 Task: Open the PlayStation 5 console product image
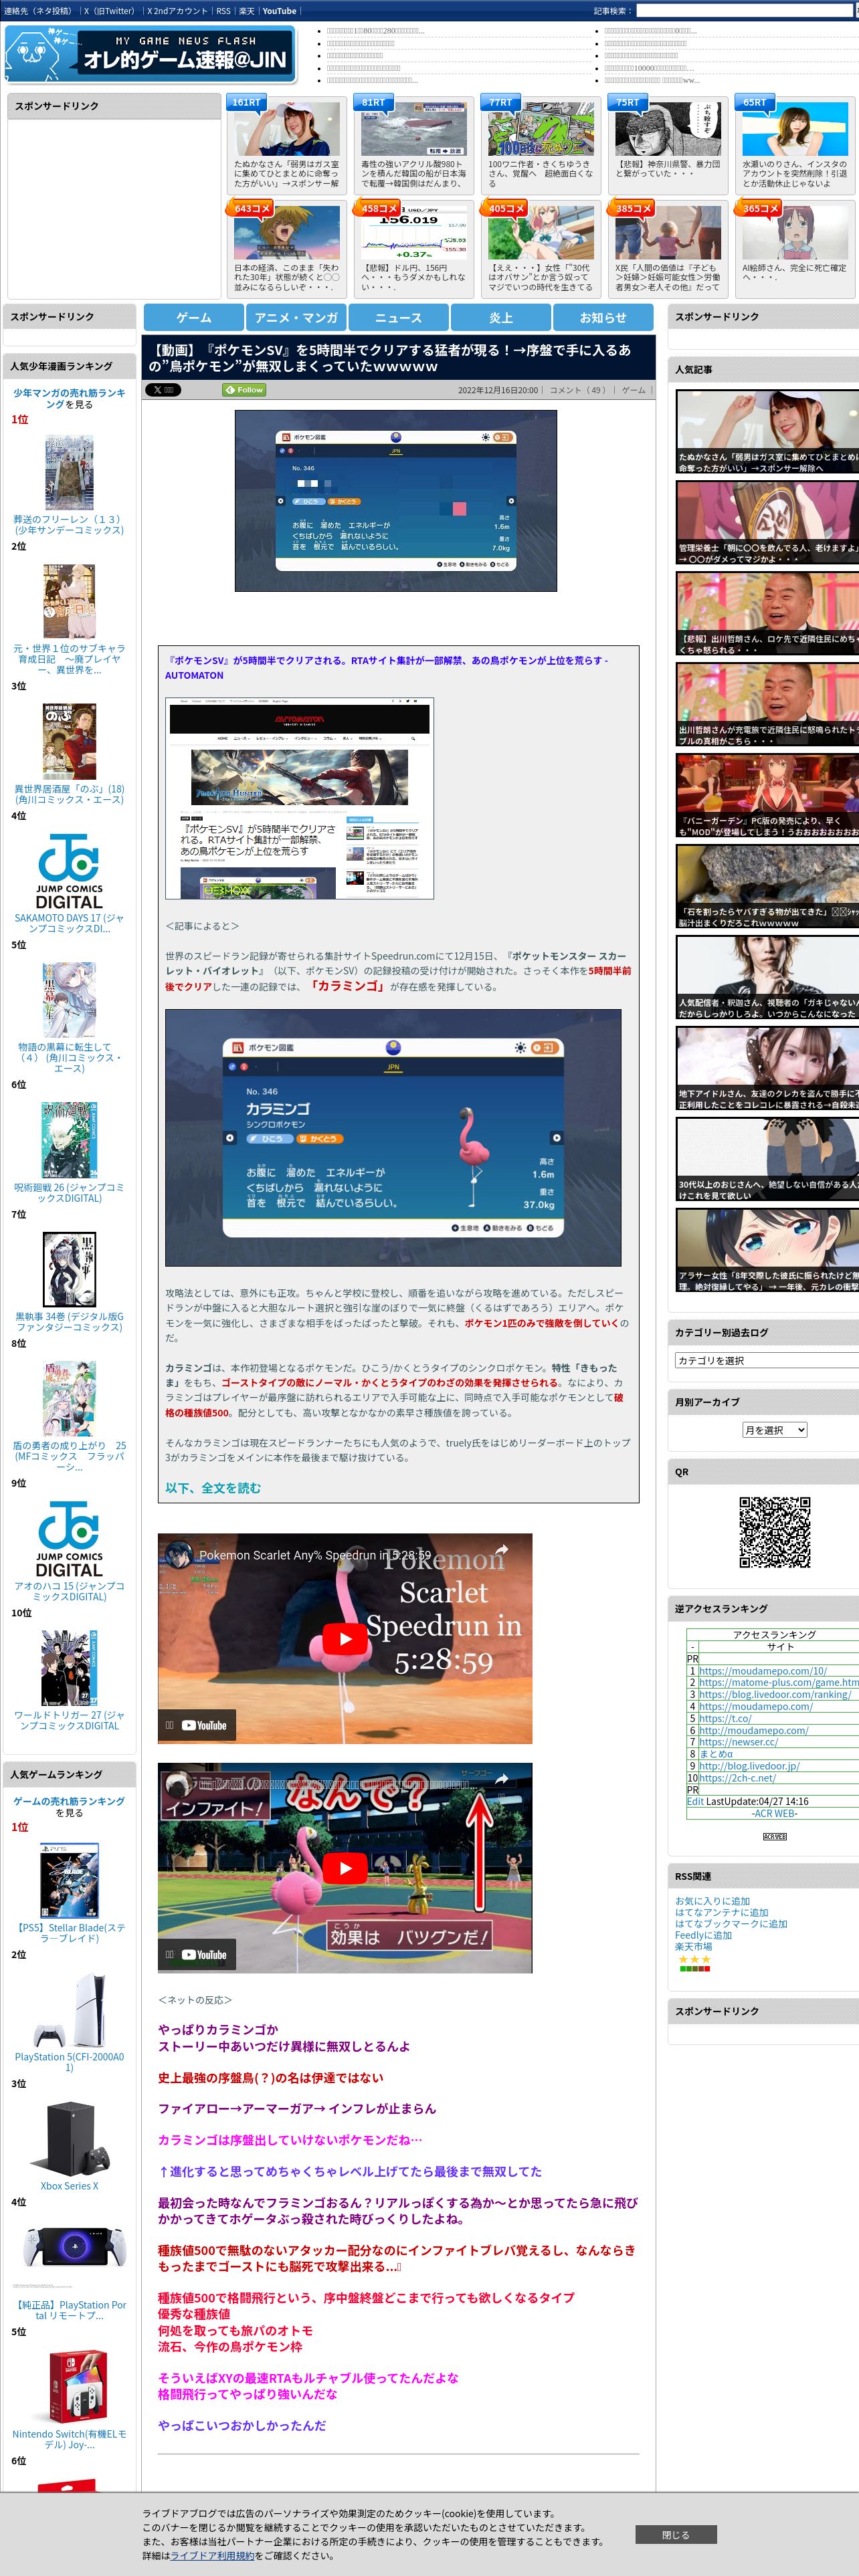(x=69, y=2011)
